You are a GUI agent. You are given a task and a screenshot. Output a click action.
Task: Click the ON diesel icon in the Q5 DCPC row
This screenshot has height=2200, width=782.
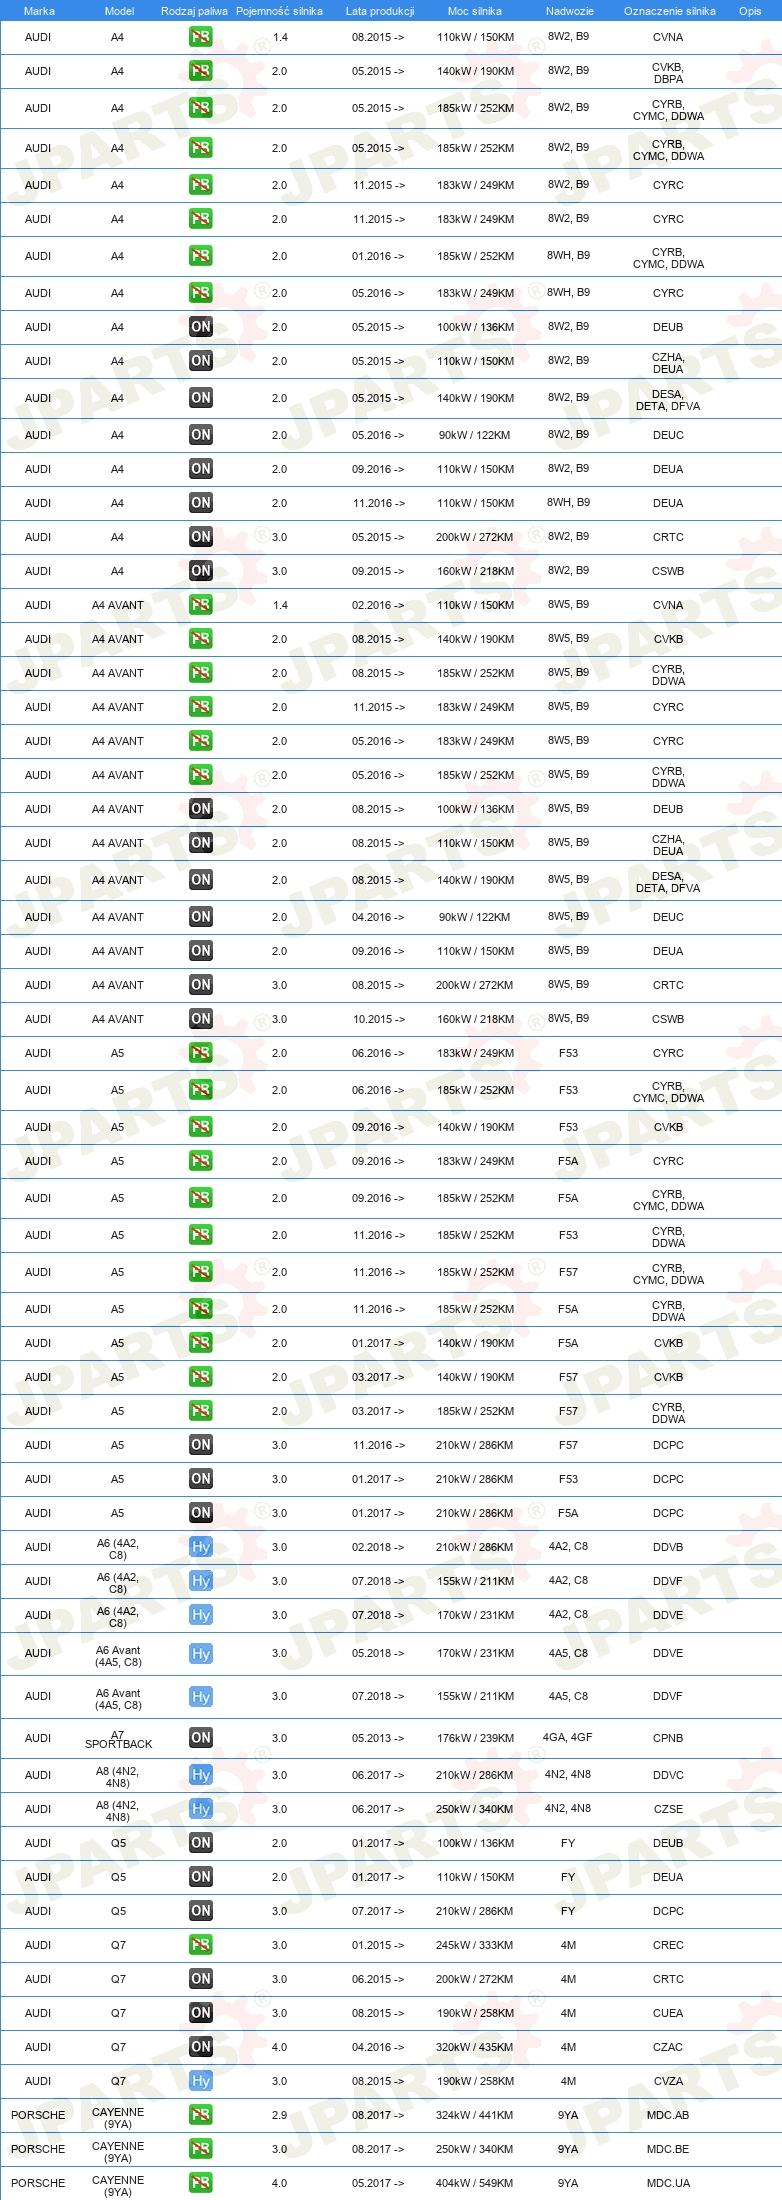click(x=201, y=1911)
